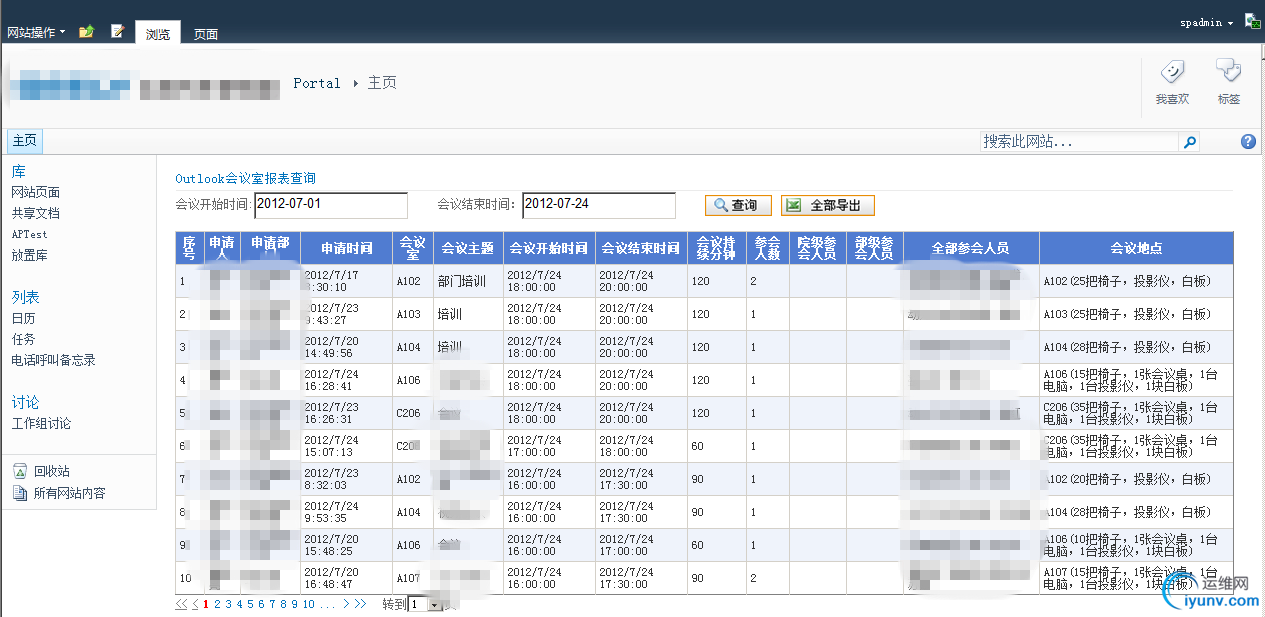The width and height of the screenshot is (1265, 617).
Task: Click the navigate up folder icon
Action: pos(87,32)
